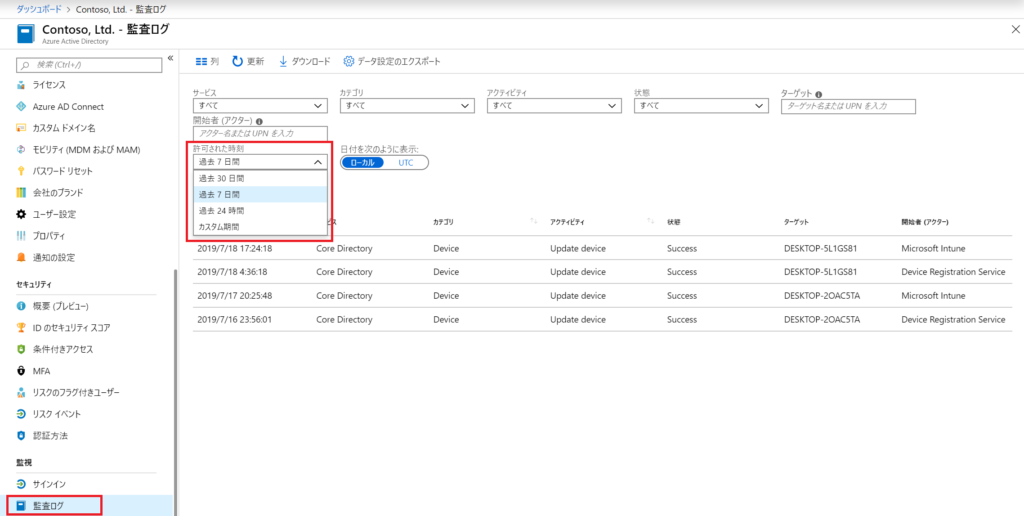Screen dimensions: 1024x516
Task: Open the アクティビティ filter dropdown
Action: click(x=554, y=106)
